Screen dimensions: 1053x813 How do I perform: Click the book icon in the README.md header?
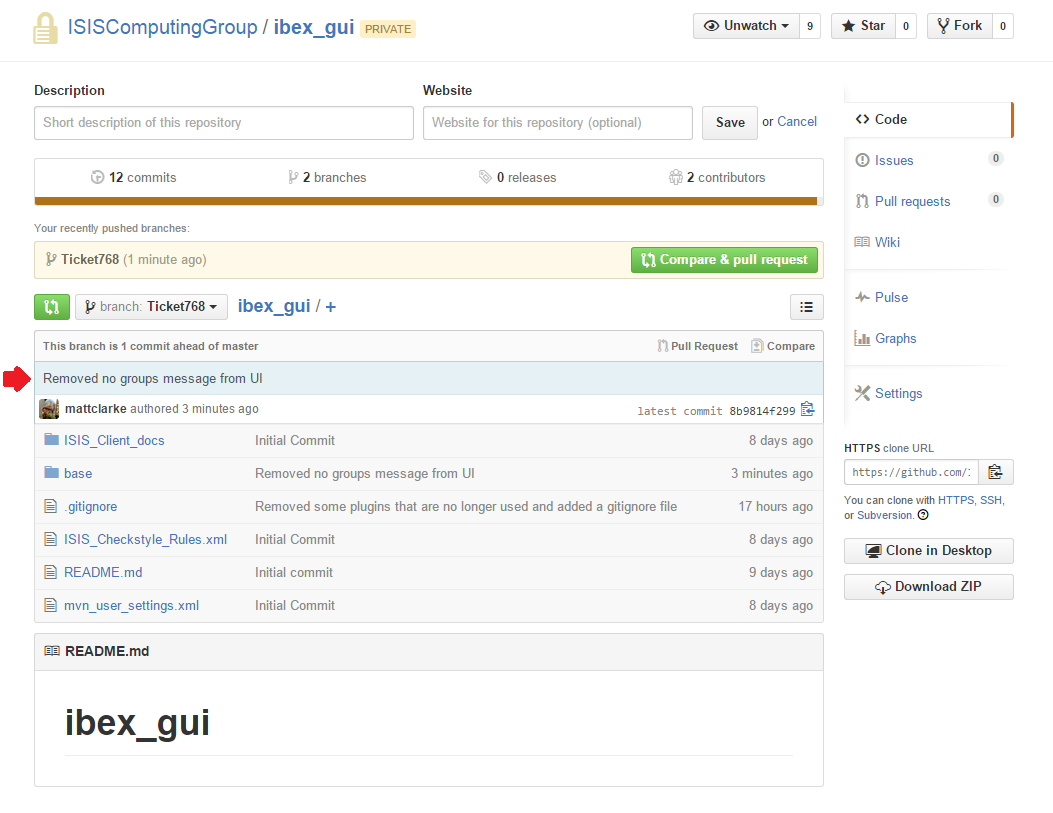52,651
